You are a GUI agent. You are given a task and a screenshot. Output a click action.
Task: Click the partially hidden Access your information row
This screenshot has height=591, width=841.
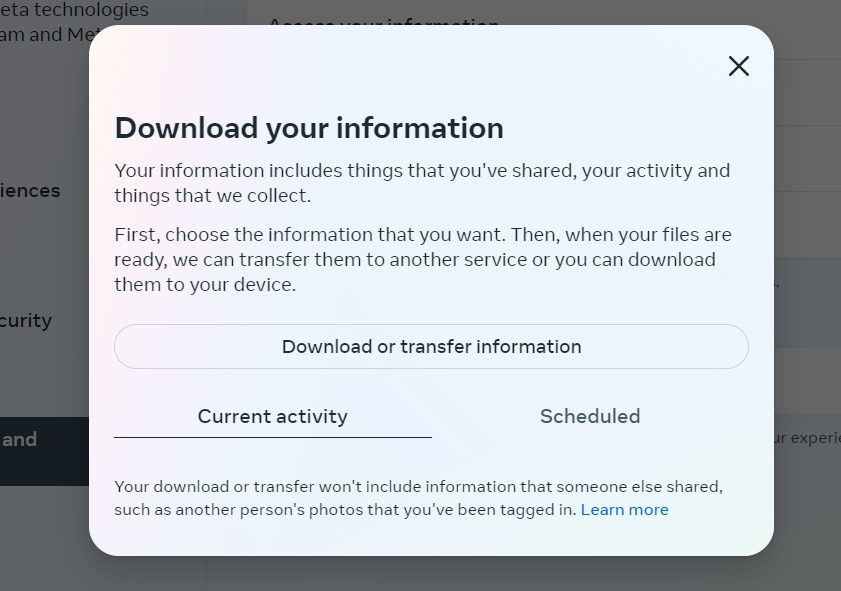click(x=384, y=21)
